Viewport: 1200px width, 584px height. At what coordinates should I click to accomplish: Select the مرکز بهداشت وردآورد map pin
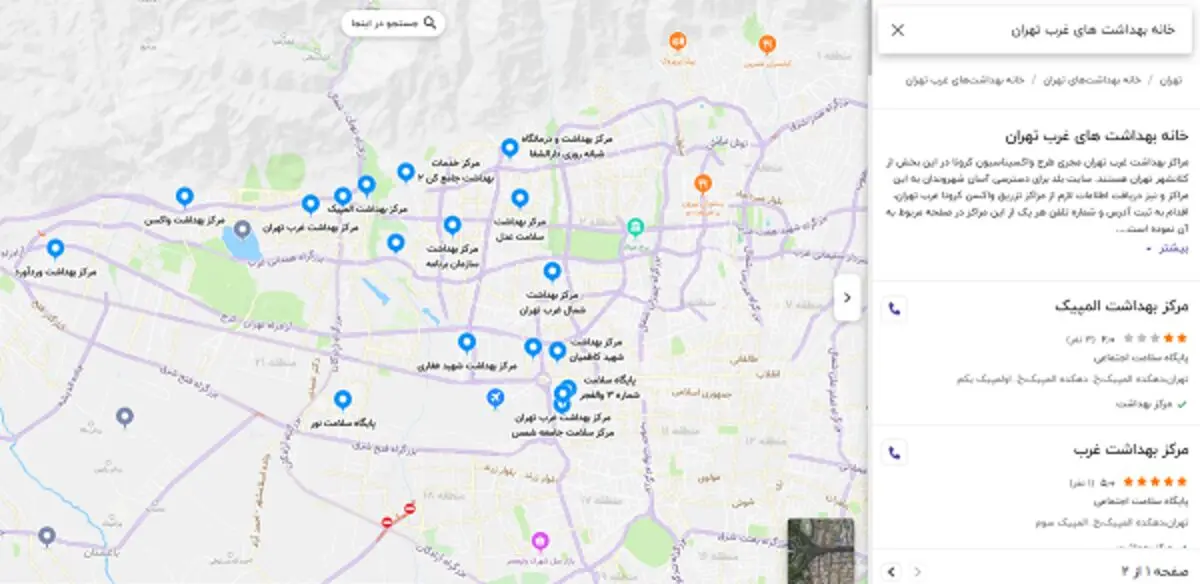click(55, 249)
